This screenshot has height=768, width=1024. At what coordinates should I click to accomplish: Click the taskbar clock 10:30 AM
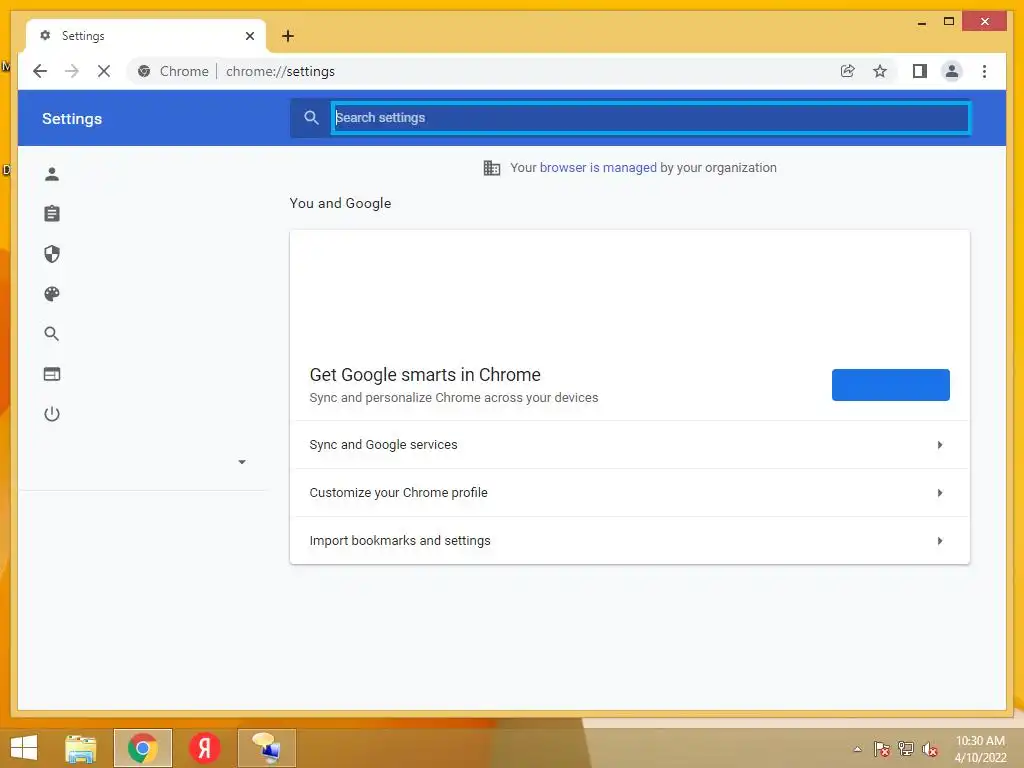pyautogui.click(x=980, y=741)
